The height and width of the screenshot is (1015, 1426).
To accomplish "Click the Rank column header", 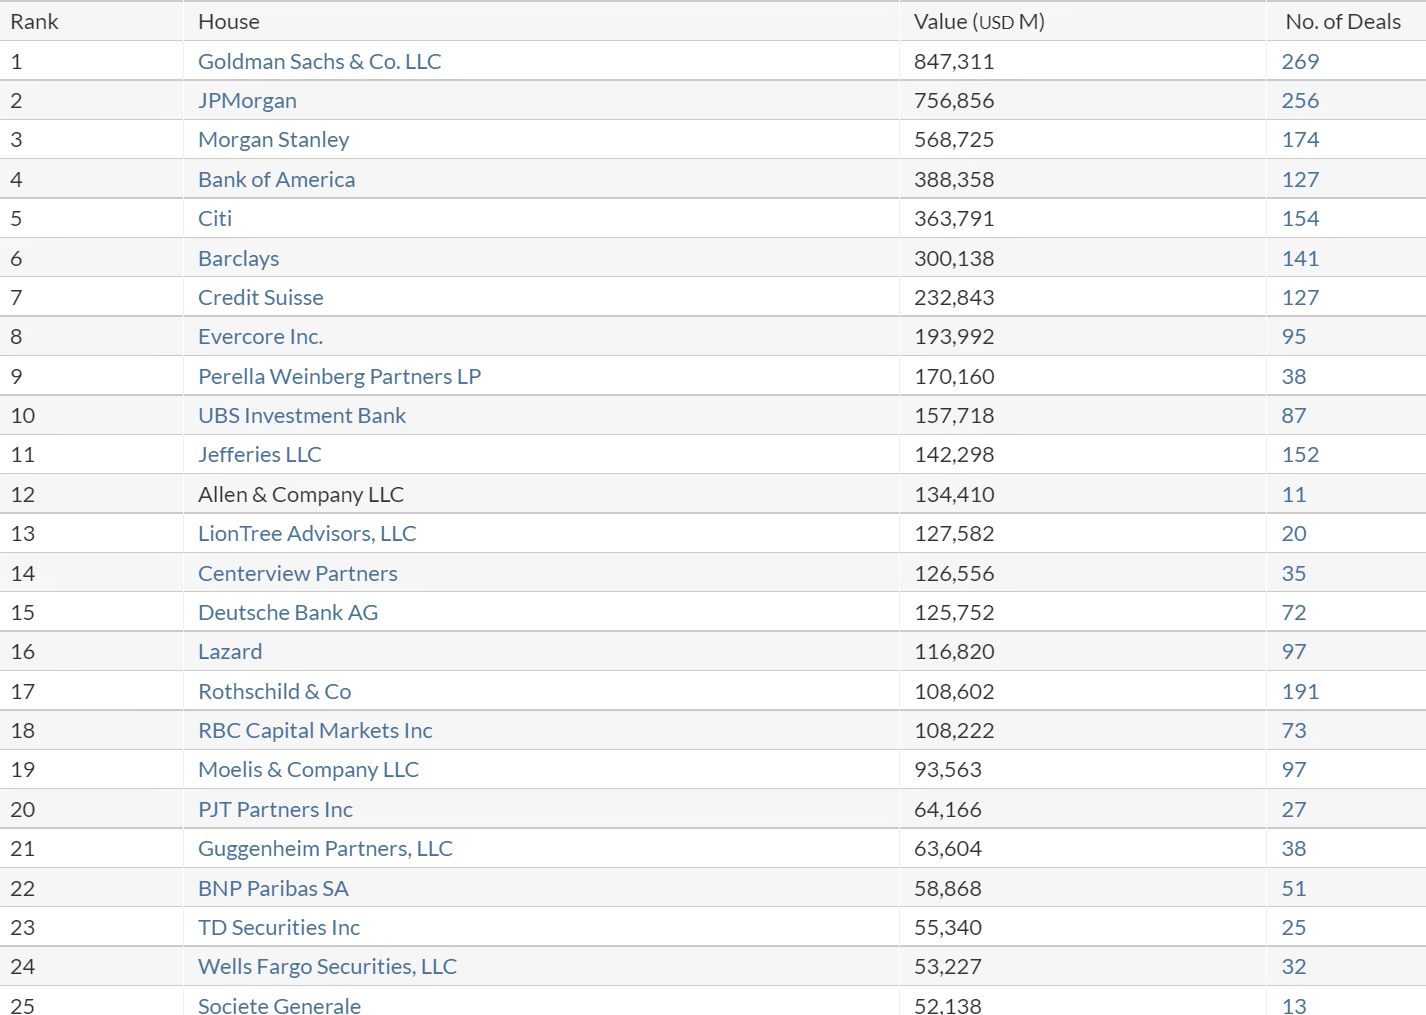I will [34, 21].
